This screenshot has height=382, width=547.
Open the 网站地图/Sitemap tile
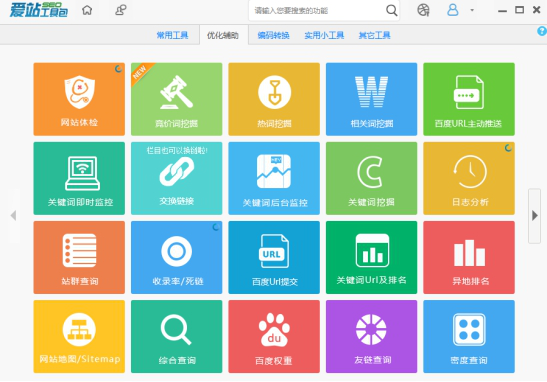point(79,337)
